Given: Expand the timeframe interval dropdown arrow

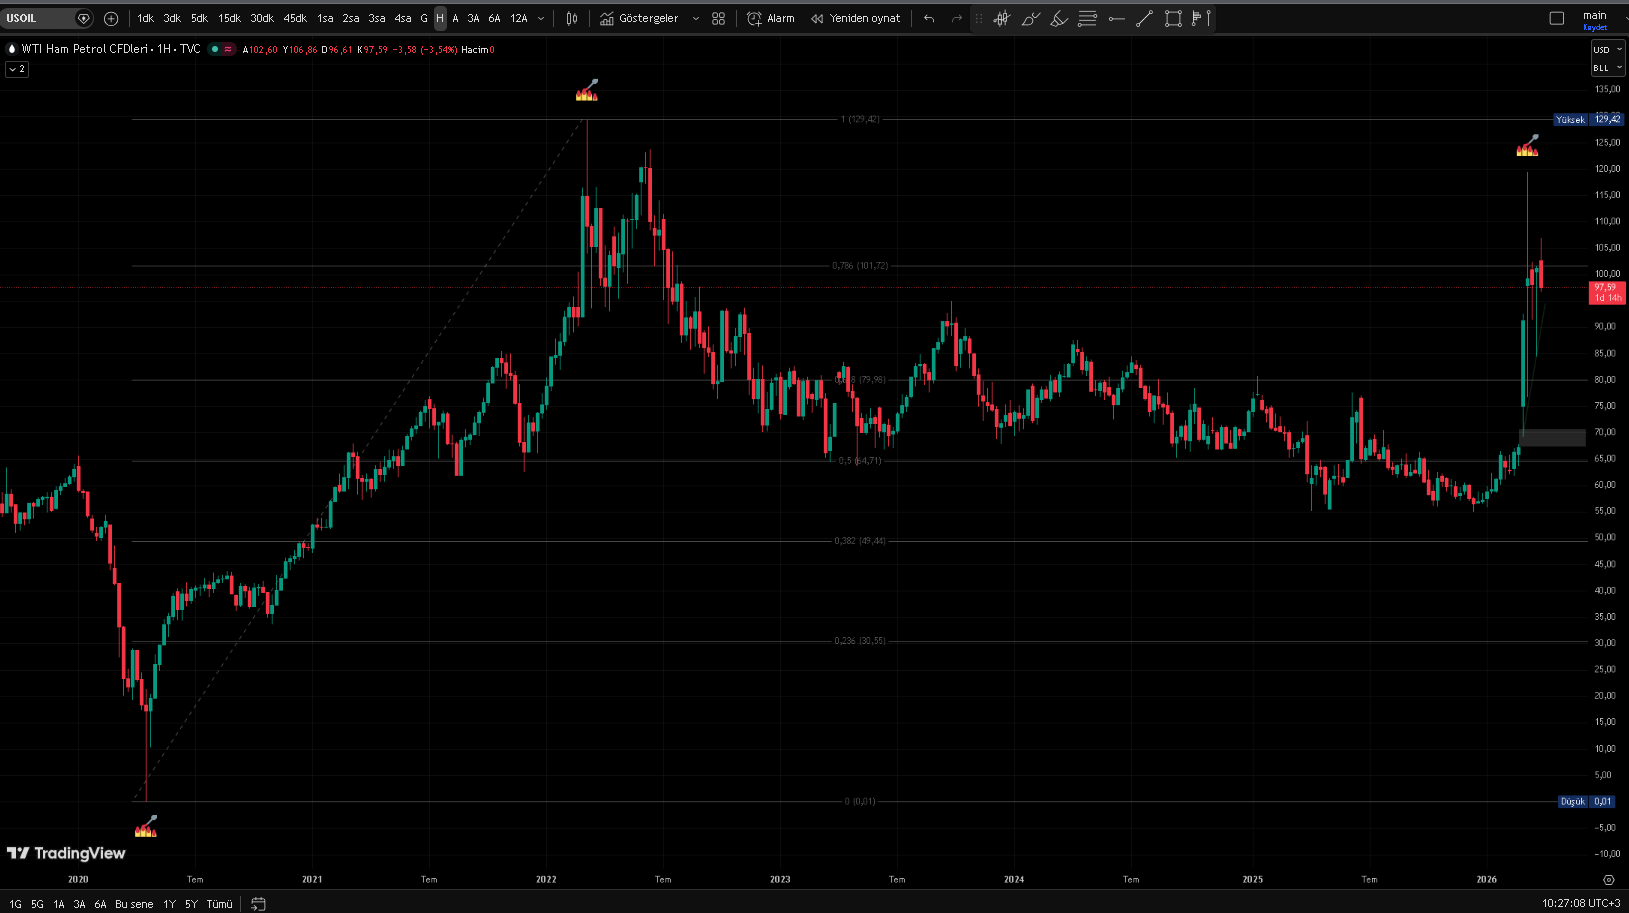Looking at the screenshot, I should [541, 18].
